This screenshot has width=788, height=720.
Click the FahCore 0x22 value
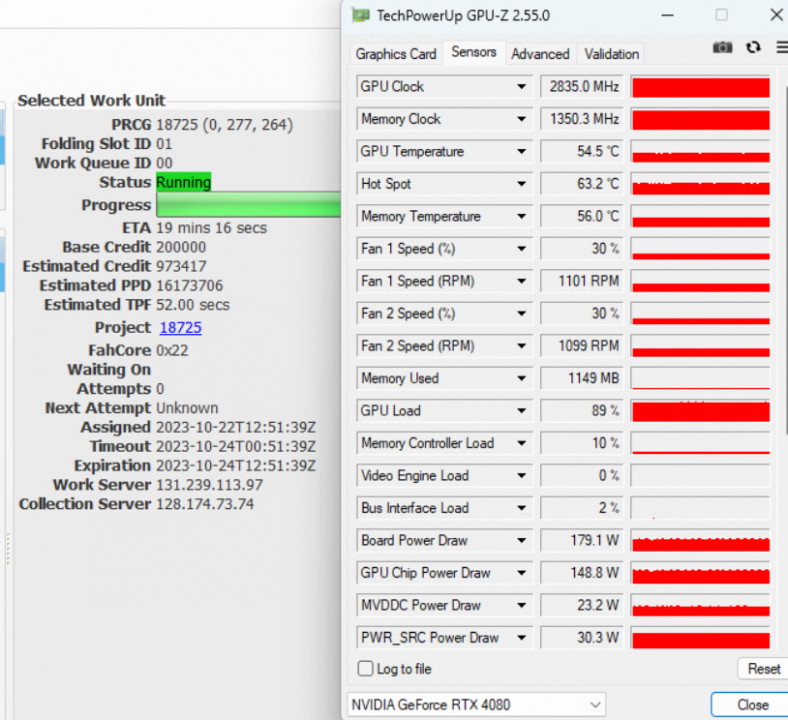[172, 350]
